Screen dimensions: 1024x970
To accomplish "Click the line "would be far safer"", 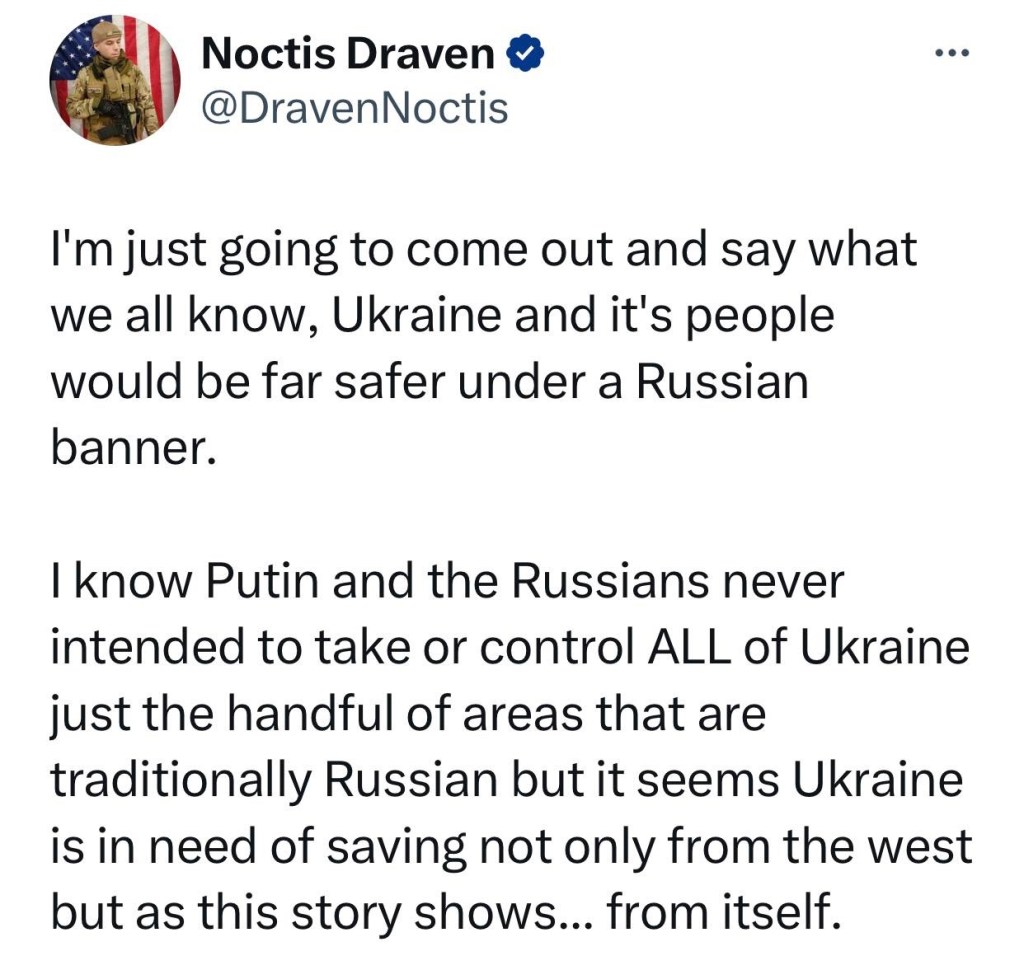I will tap(428, 383).
